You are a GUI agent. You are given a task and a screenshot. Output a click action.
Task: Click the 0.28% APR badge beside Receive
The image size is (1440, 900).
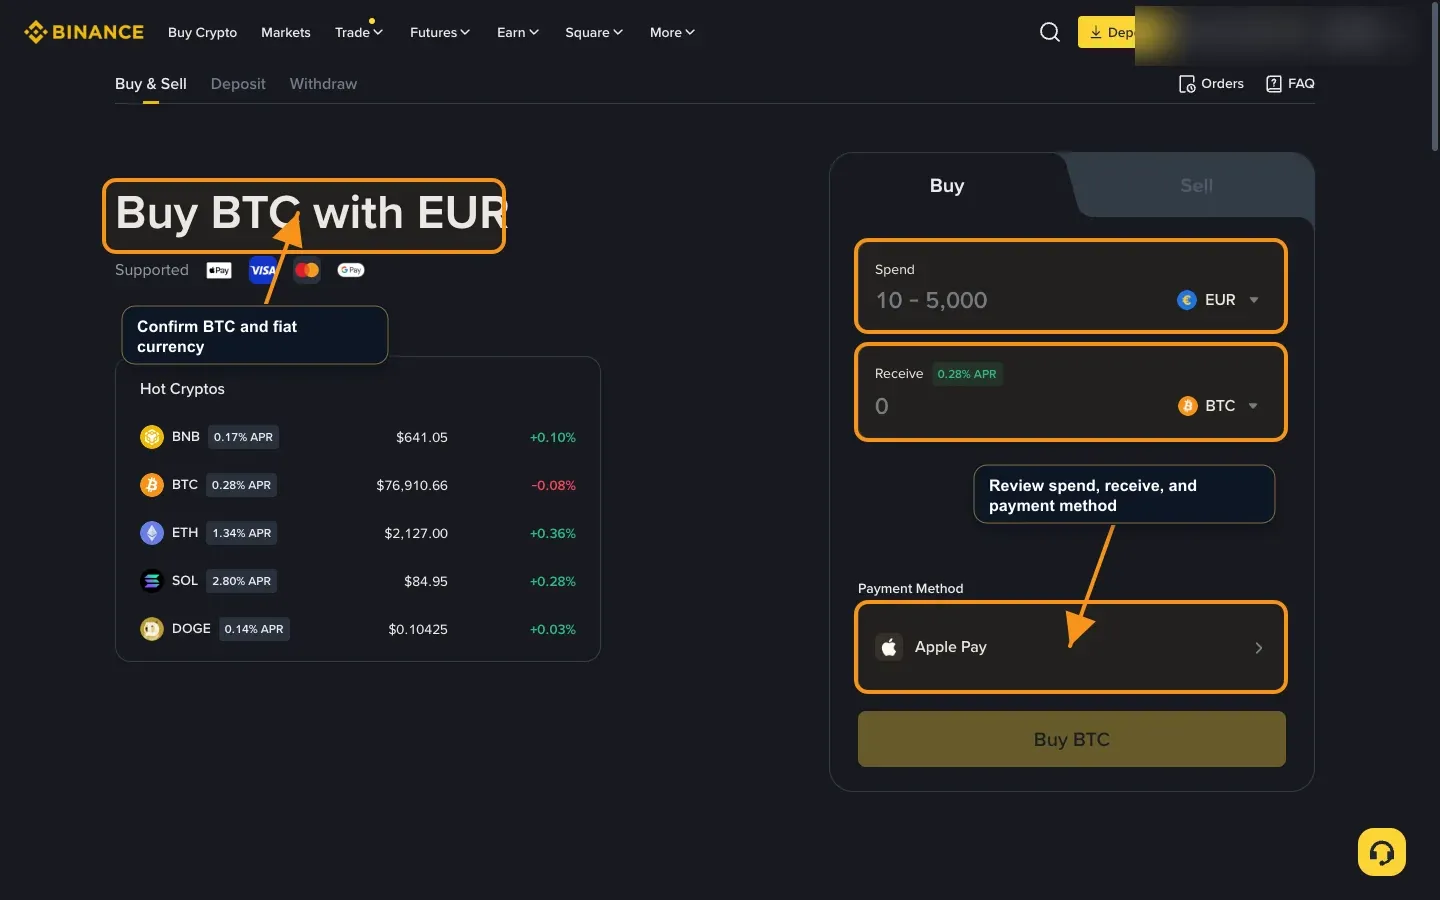tap(967, 374)
